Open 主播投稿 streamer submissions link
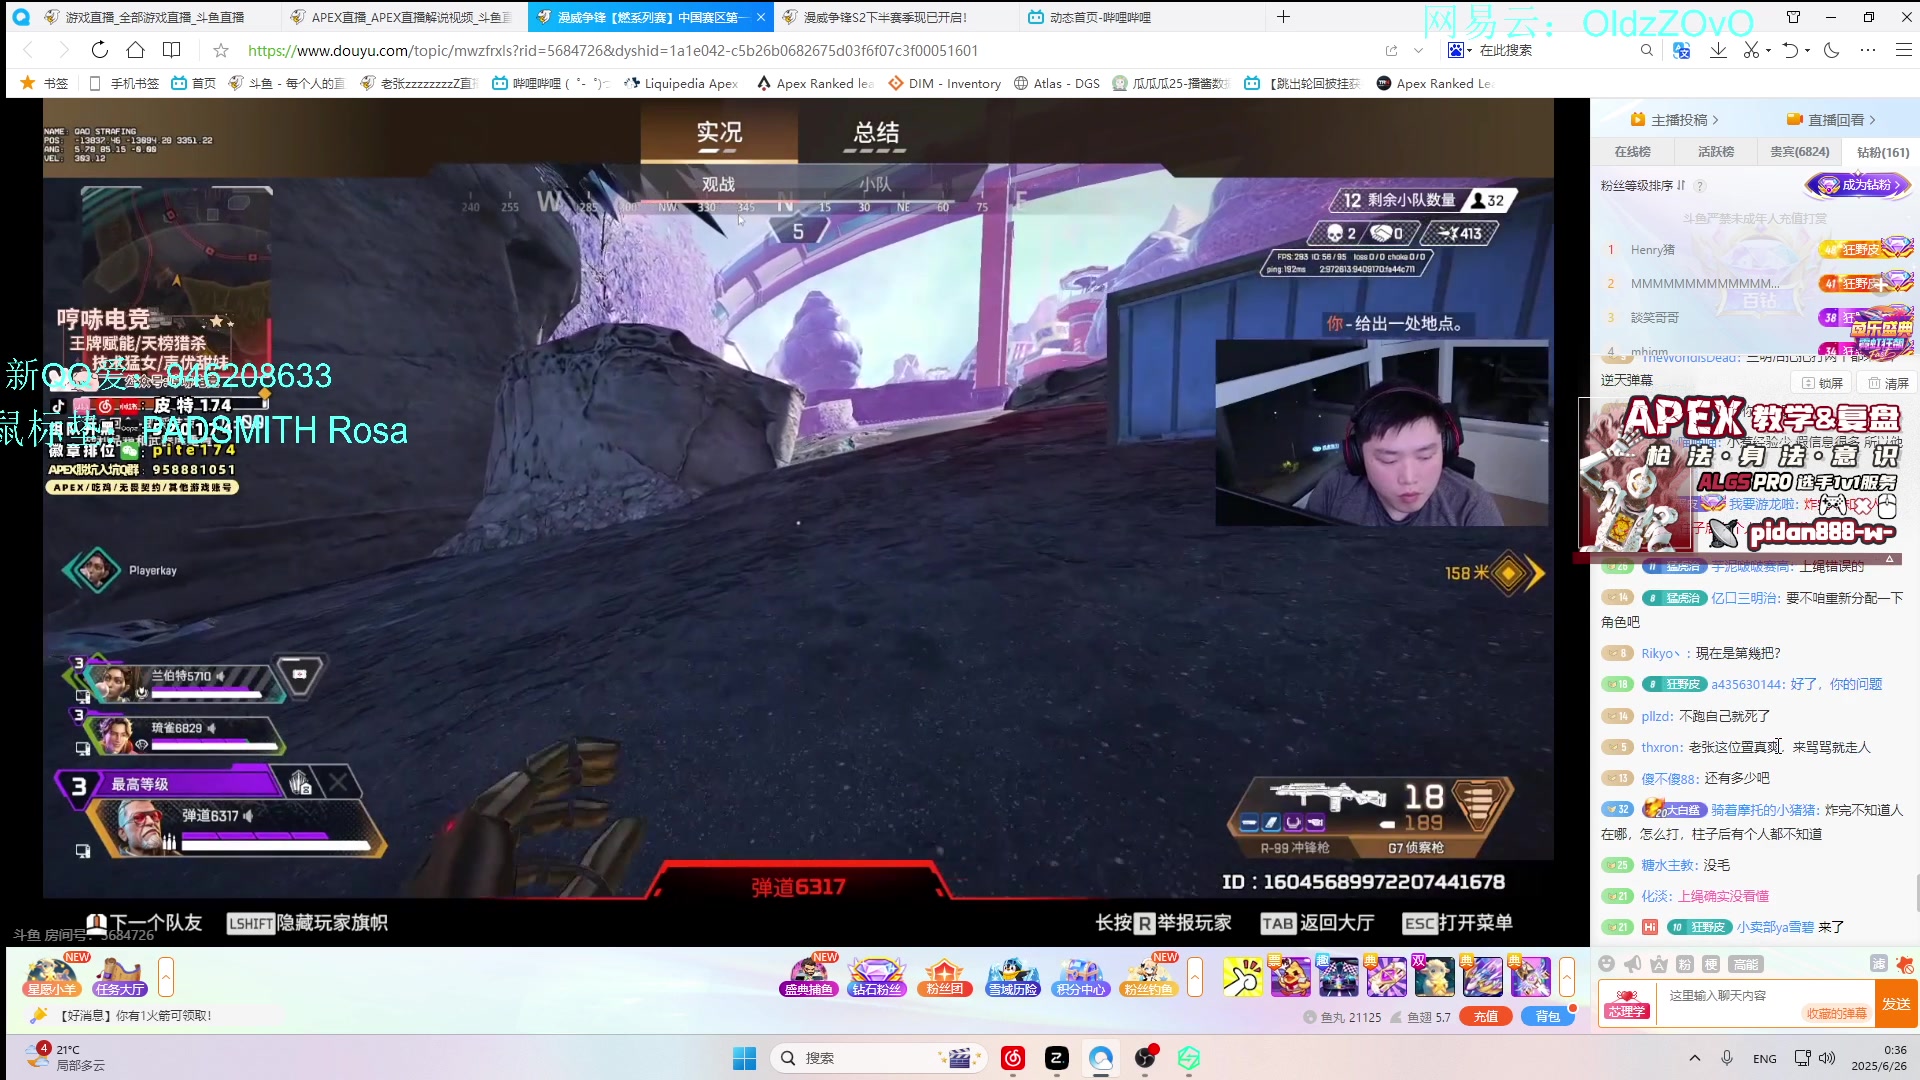 pyautogui.click(x=1675, y=120)
